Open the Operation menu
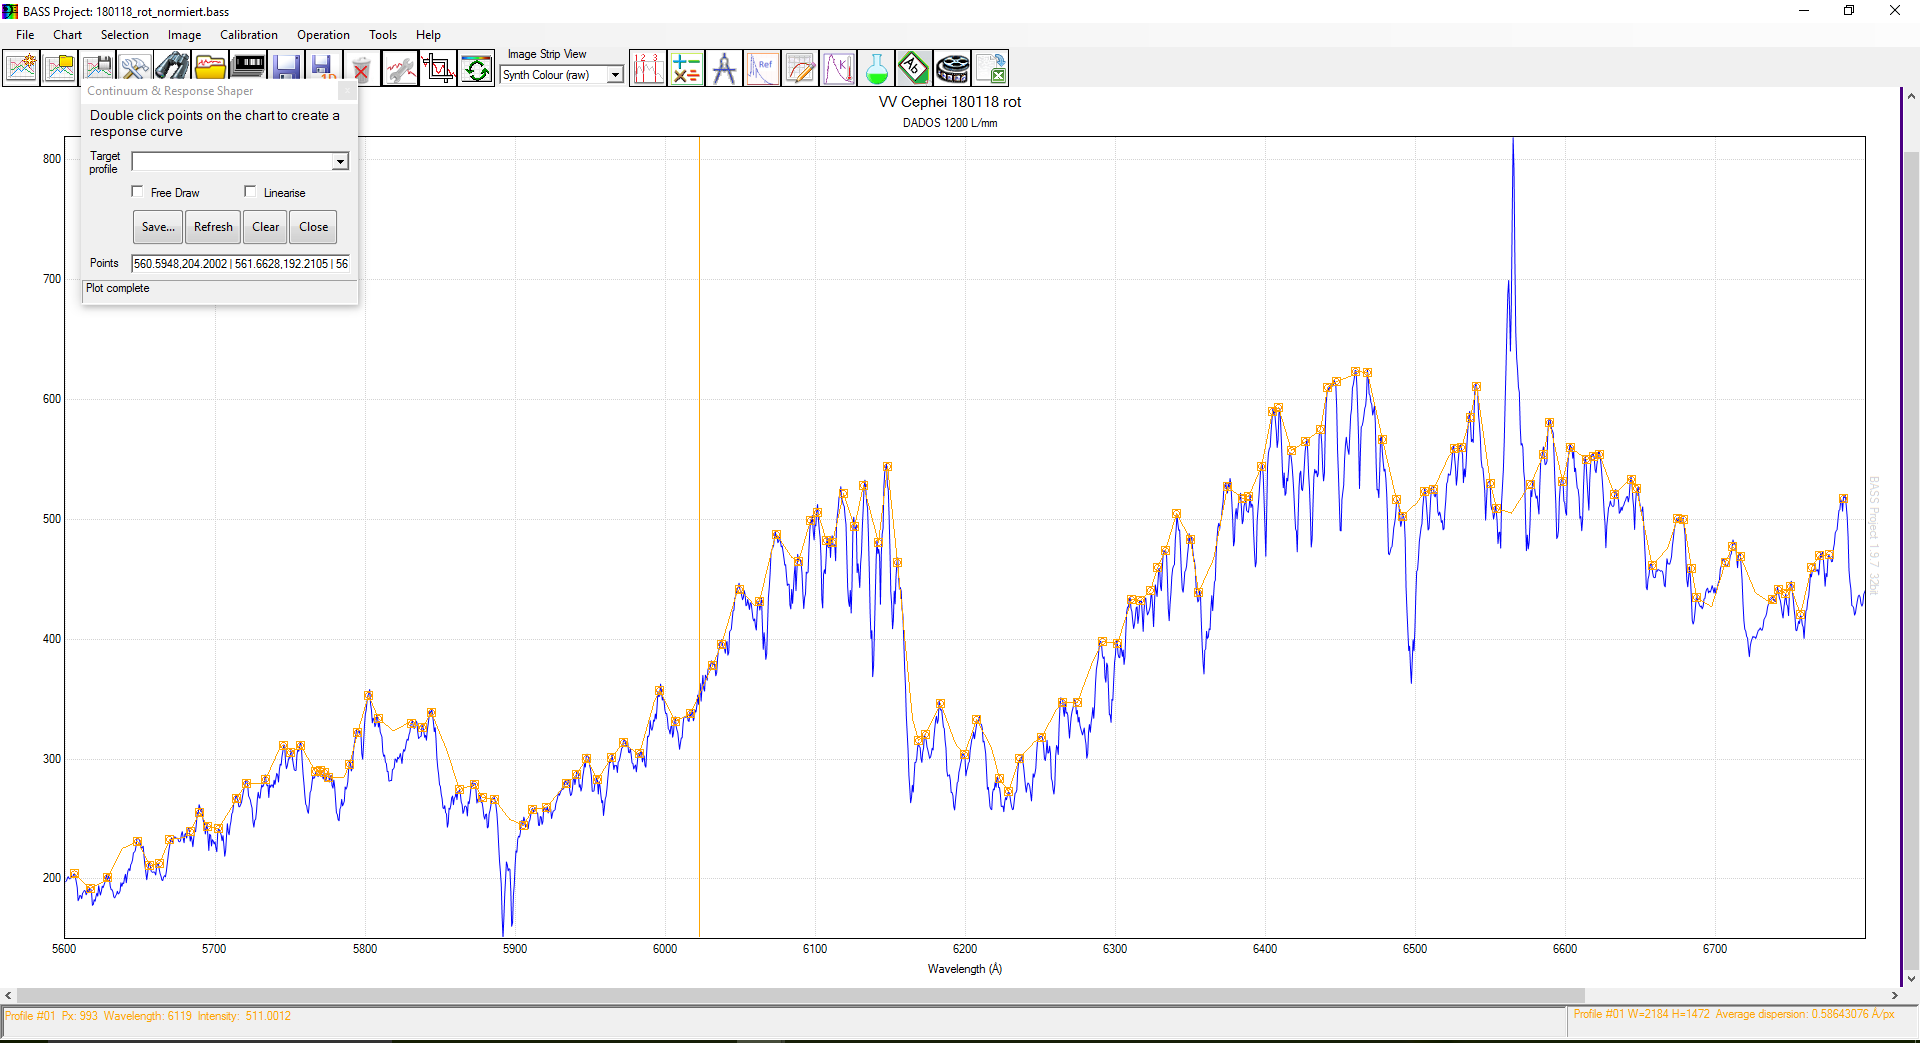This screenshot has height=1043, width=1920. click(x=323, y=35)
